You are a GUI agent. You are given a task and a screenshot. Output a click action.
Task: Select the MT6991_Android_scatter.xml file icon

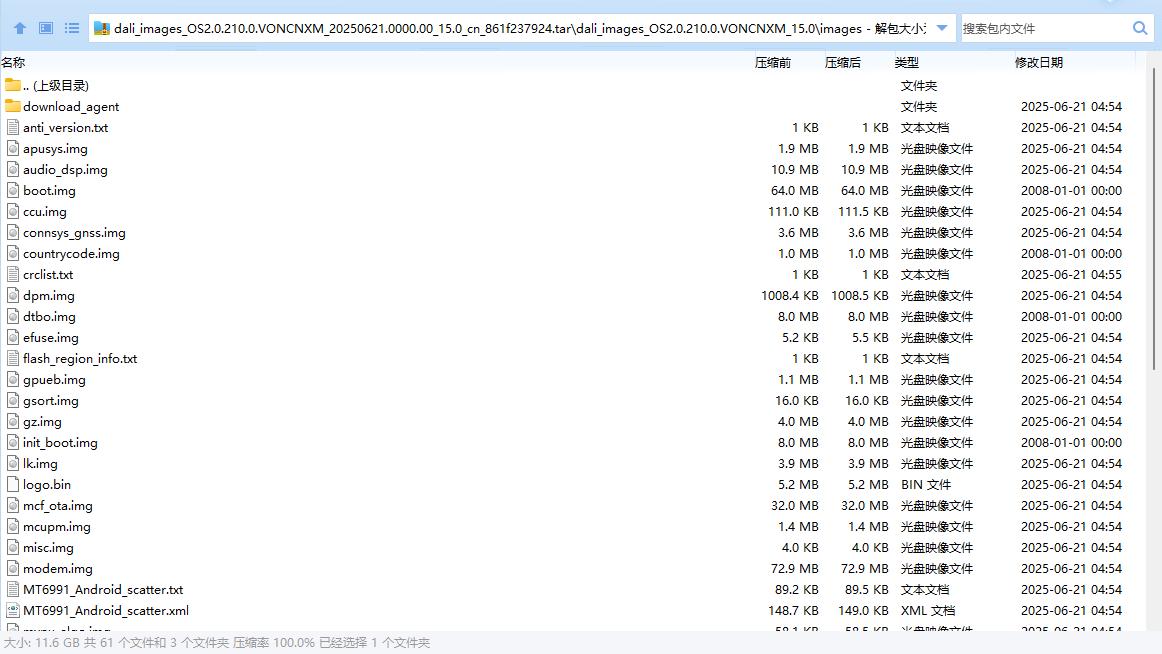[x=13, y=610]
